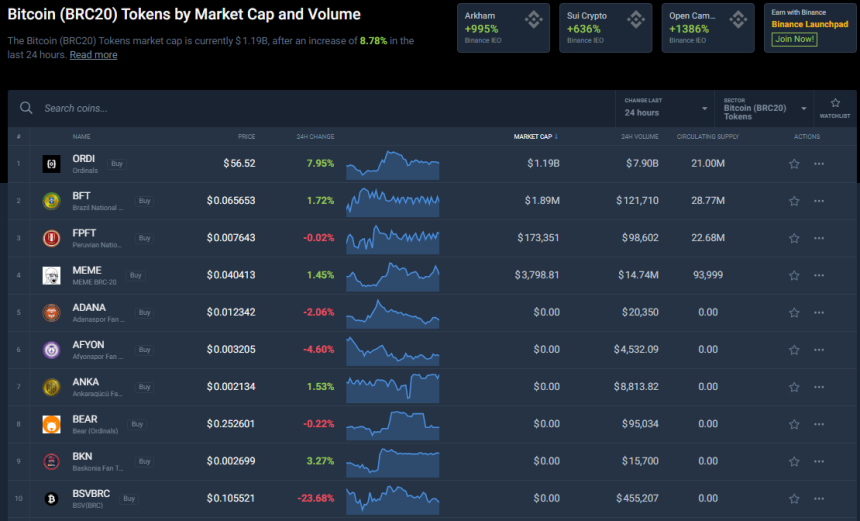The image size is (860, 521).
Task: Click the BFT token logo icon
Action: [x=51, y=201]
